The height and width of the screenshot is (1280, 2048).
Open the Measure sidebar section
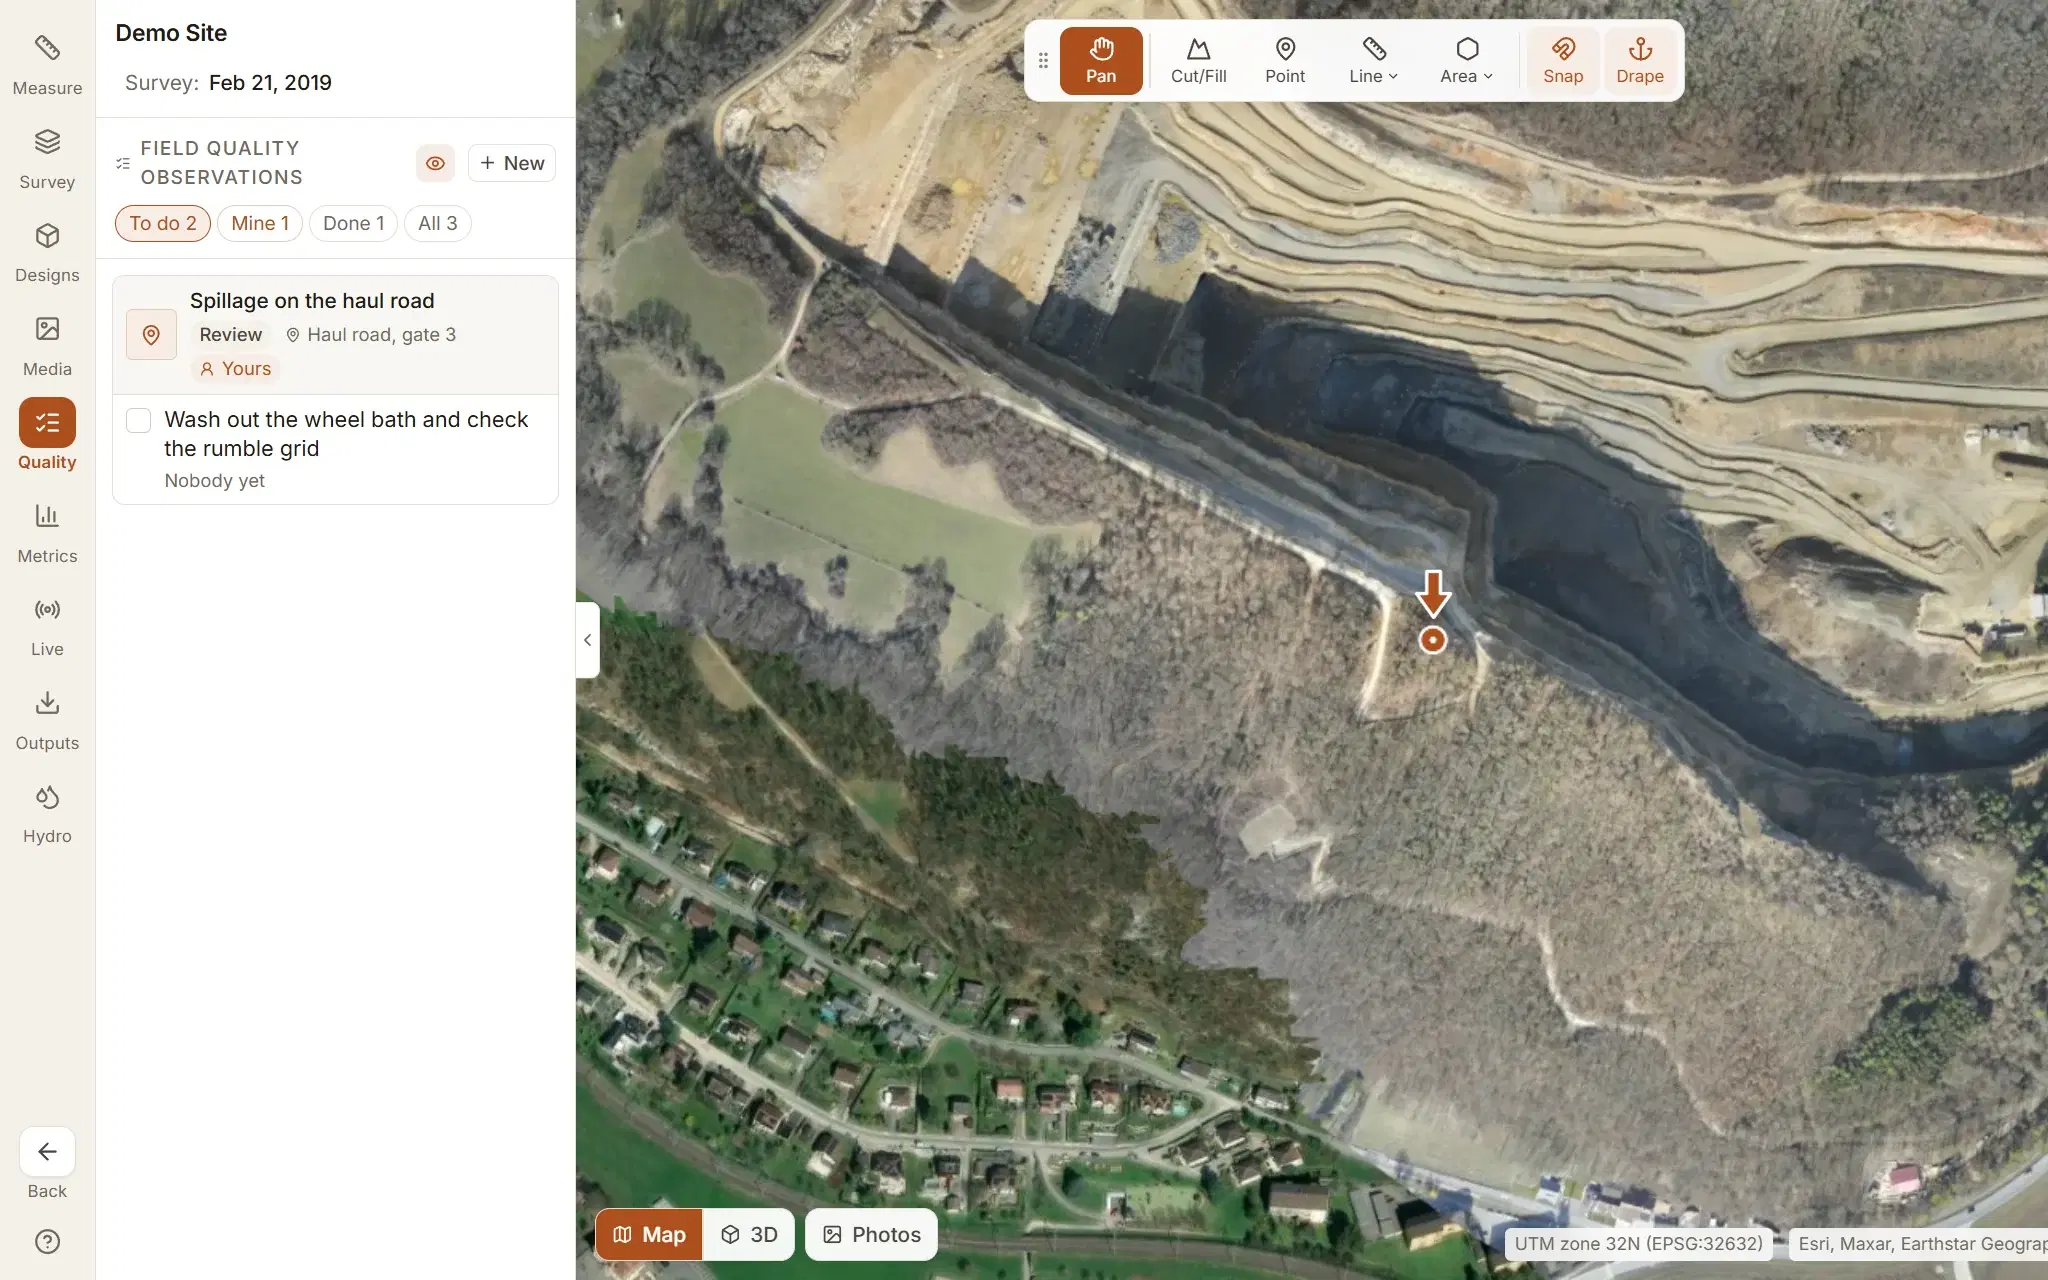(x=47, y=64)
